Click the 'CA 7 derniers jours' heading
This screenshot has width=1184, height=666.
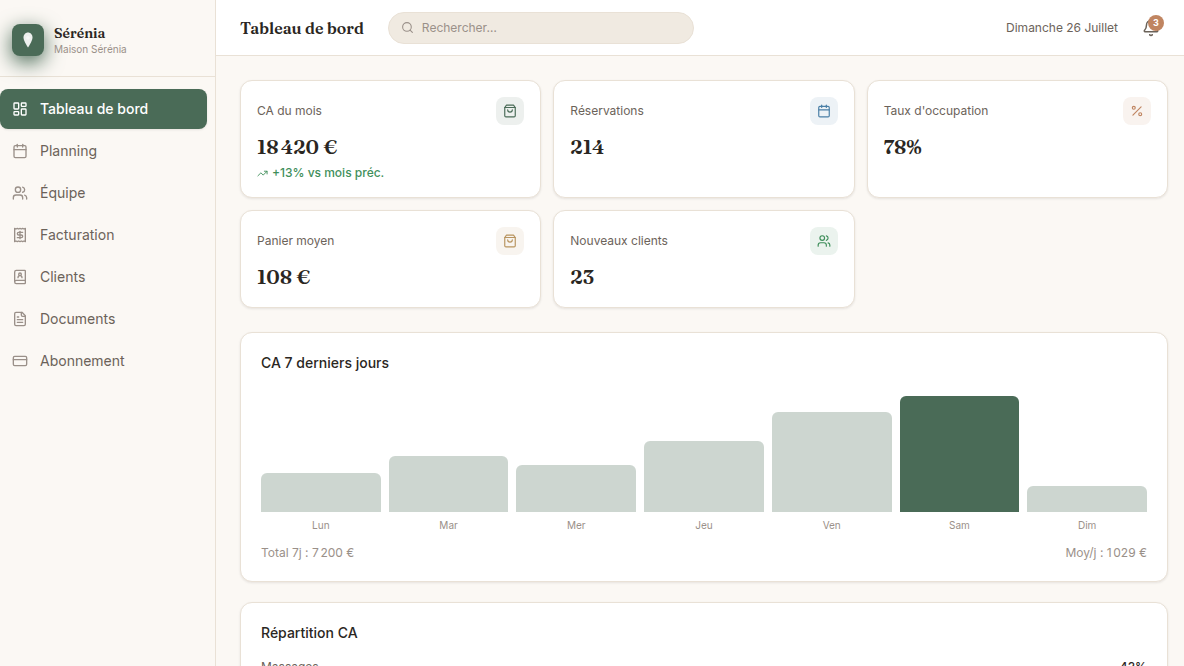tap(325, 363)
